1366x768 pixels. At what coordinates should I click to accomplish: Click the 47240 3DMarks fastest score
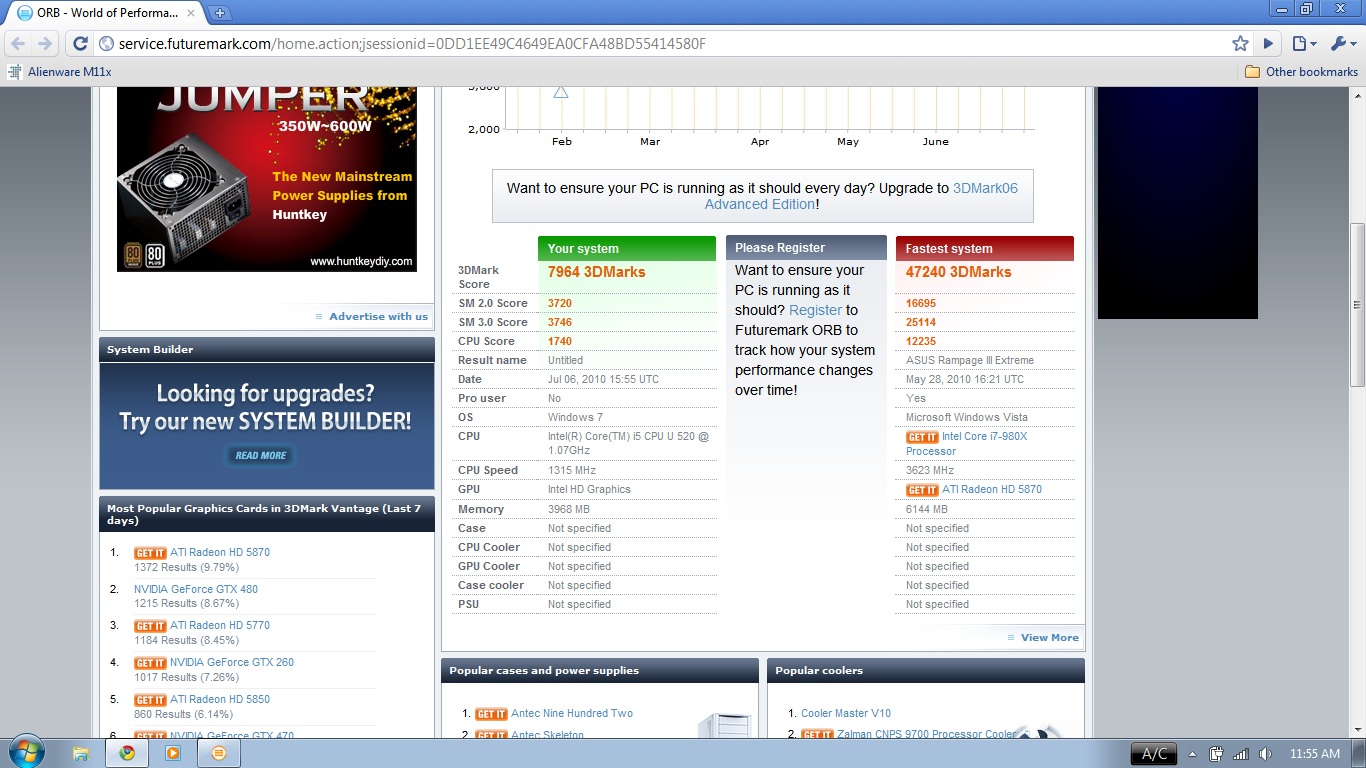(x=959, y=272)
